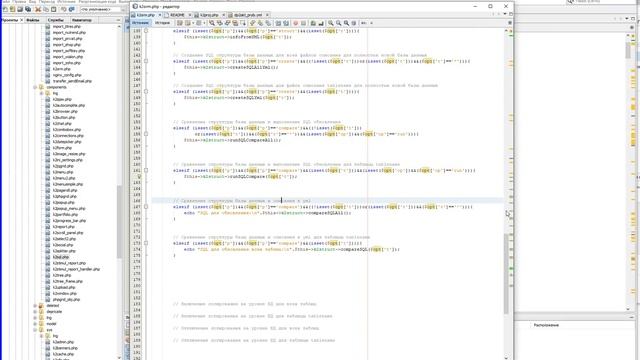Open the configuration combo box in main toolbar

point(102,9)
